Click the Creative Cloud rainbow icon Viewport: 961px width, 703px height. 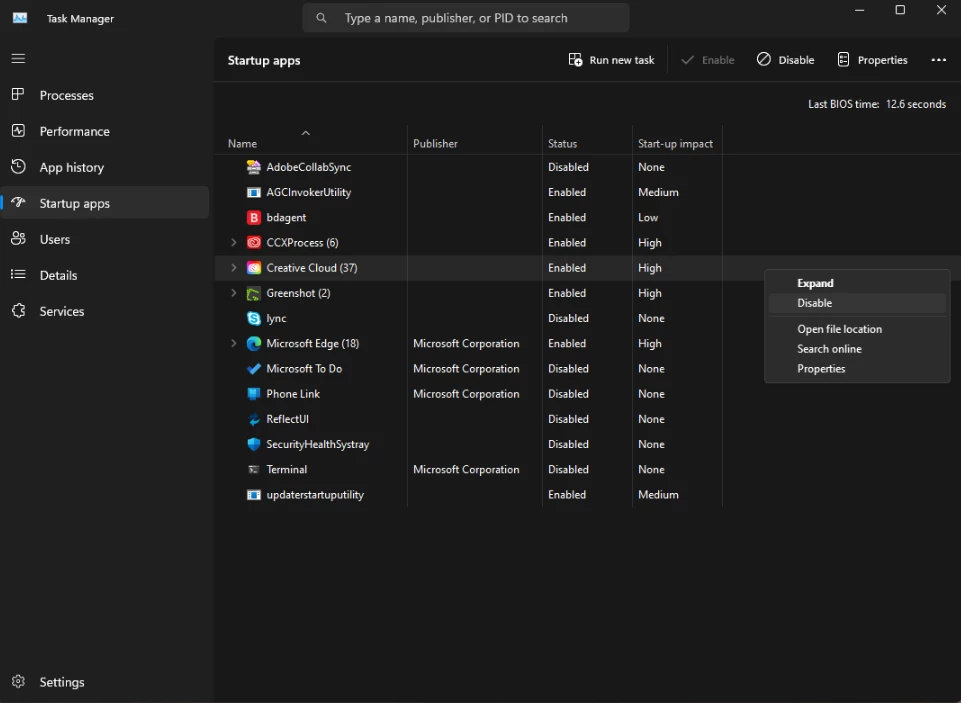(253, 268)
